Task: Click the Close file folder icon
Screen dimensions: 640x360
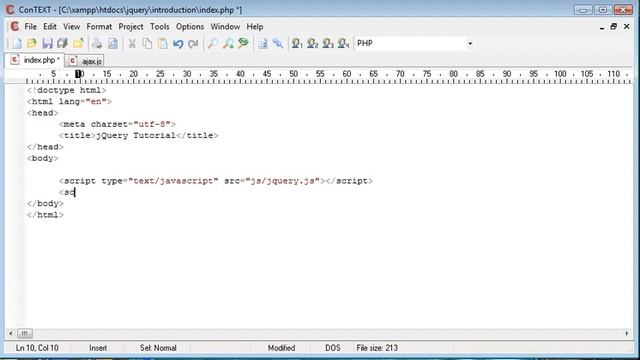Action: [x=78, y=43]
